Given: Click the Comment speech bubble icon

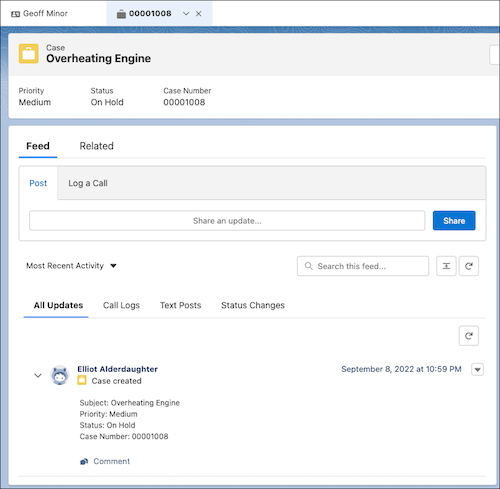Looking at the screenshot, I should (x=84, y=461).
